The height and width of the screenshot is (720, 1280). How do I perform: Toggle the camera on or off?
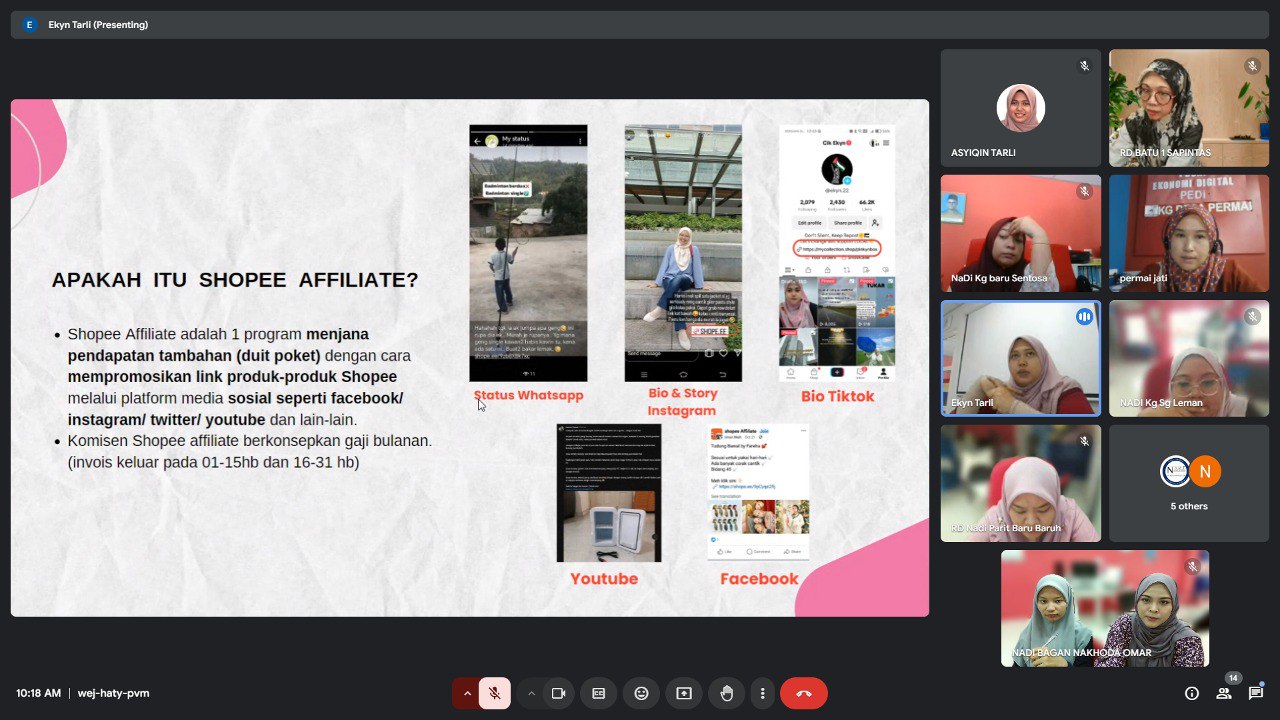tap(559, 693)
